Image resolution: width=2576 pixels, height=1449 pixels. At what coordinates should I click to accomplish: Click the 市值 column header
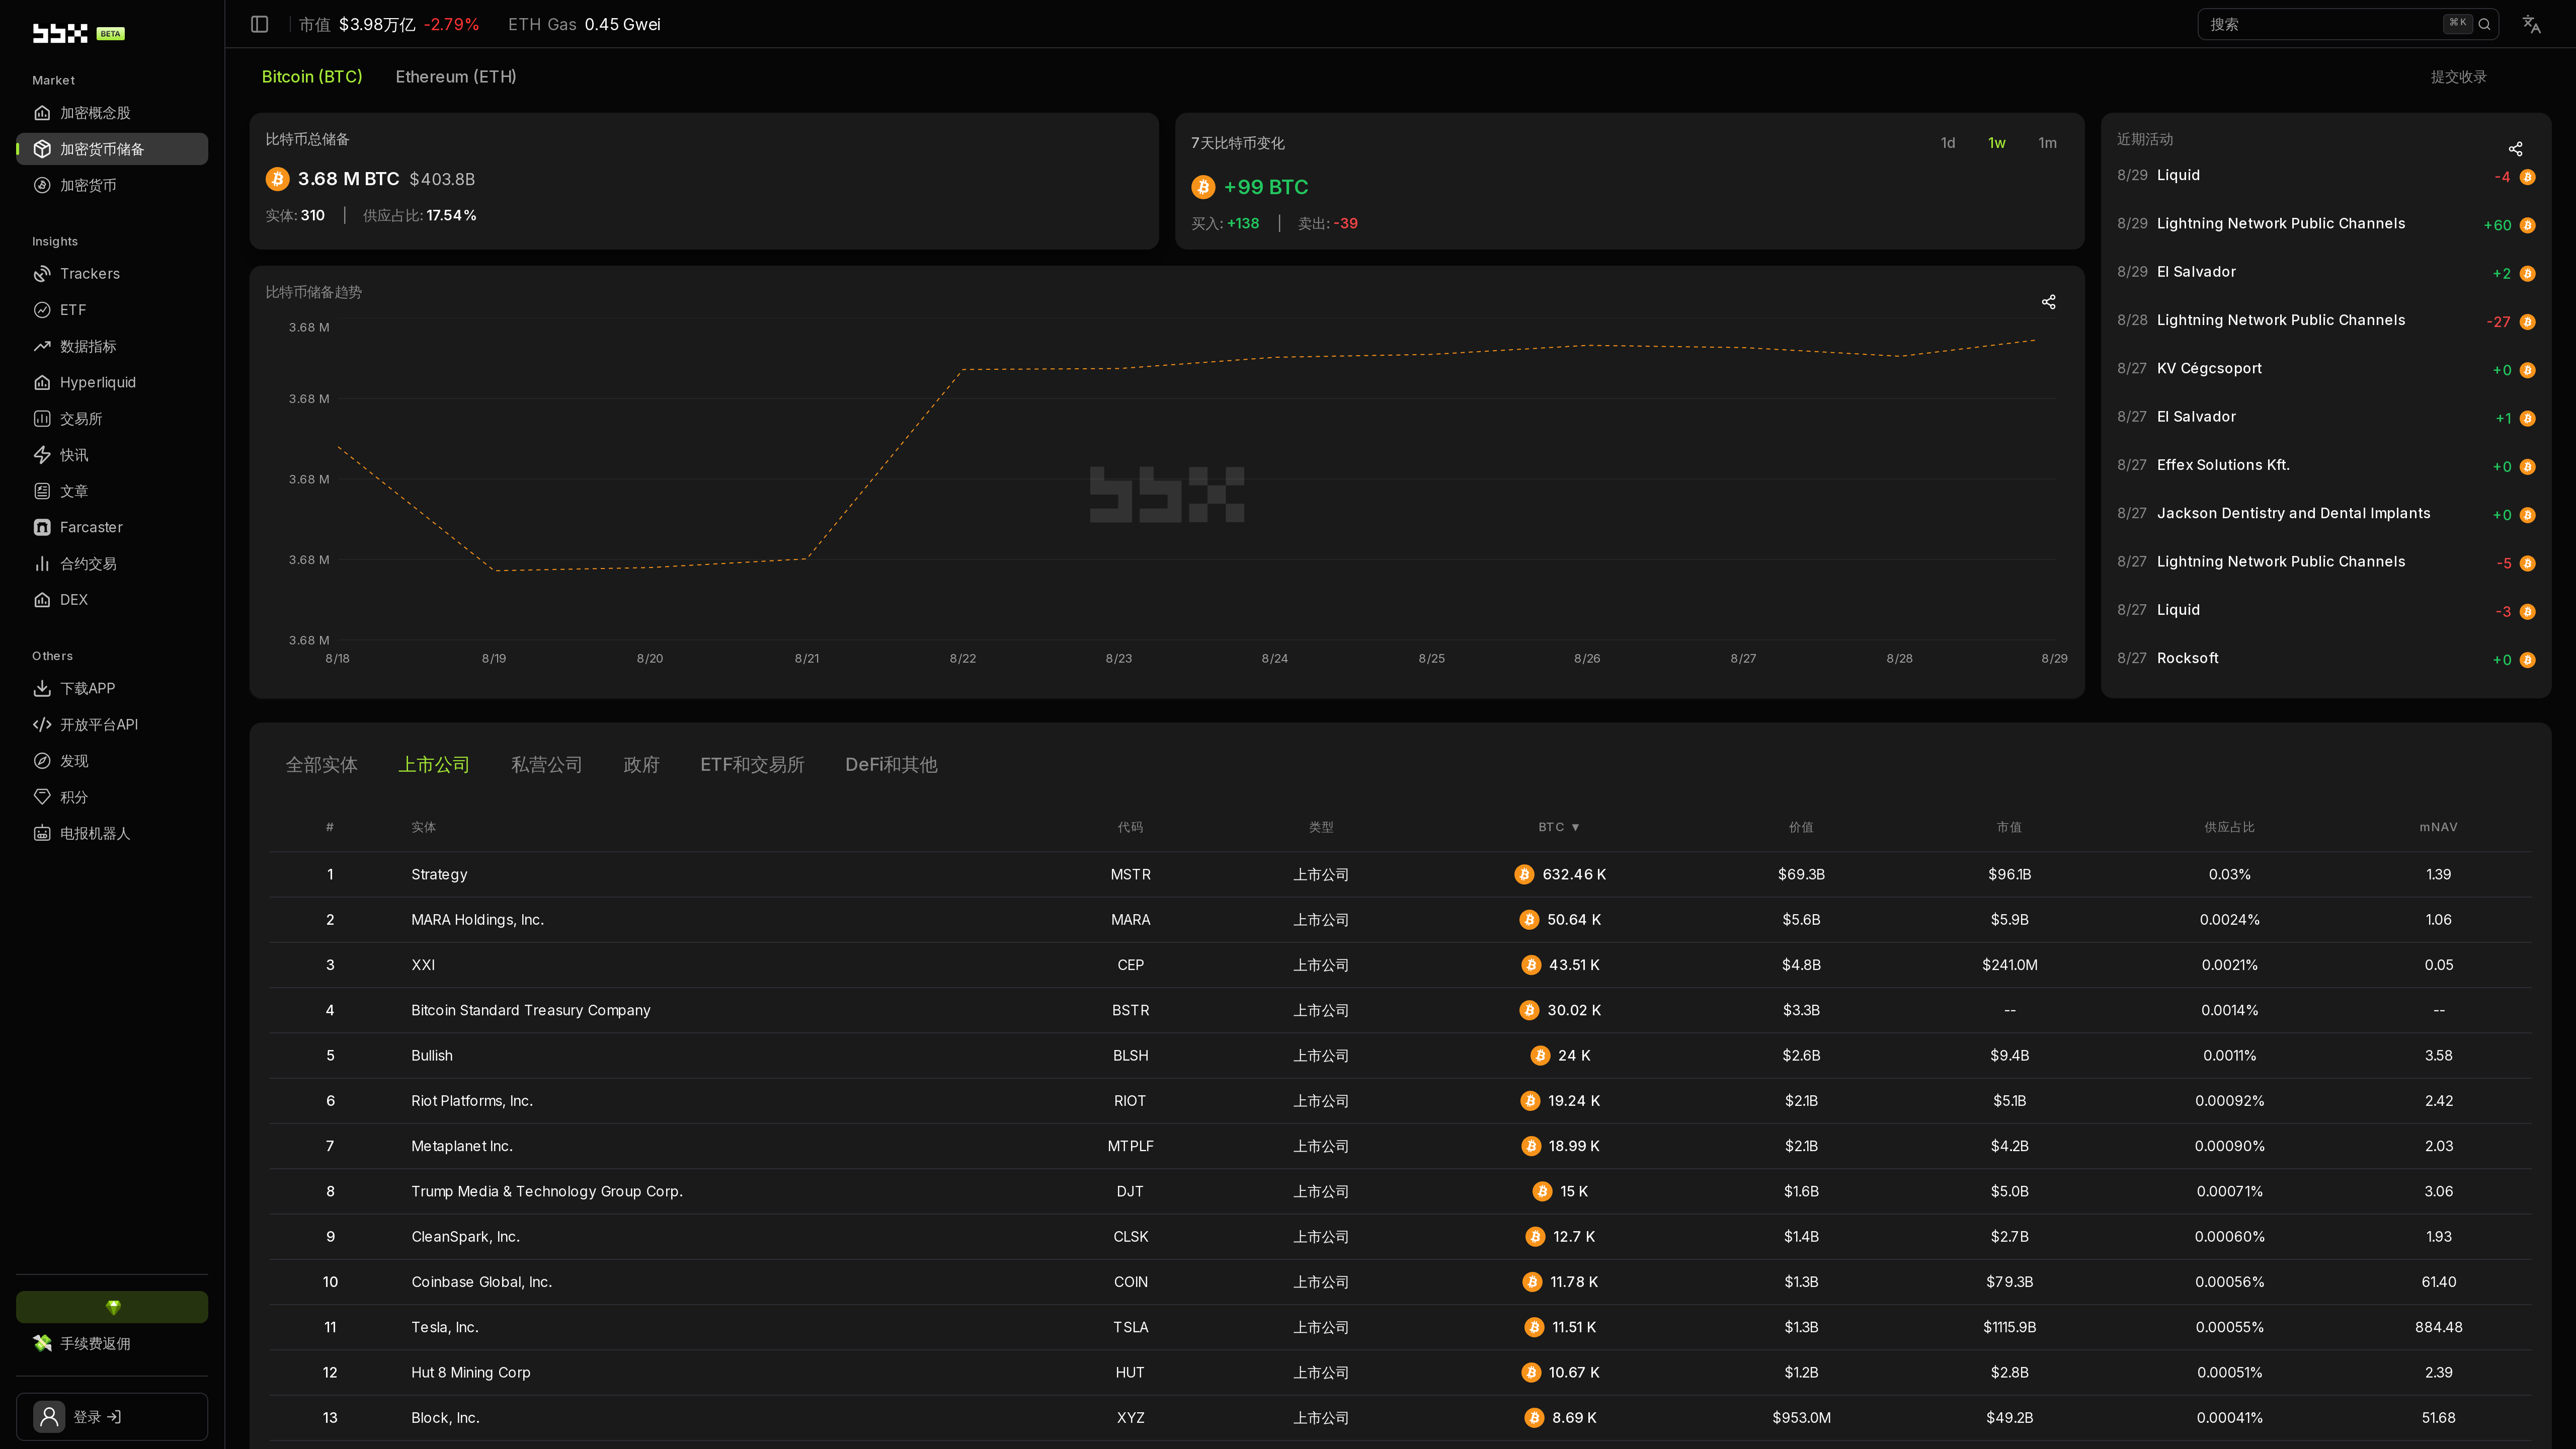point(2009,827)
